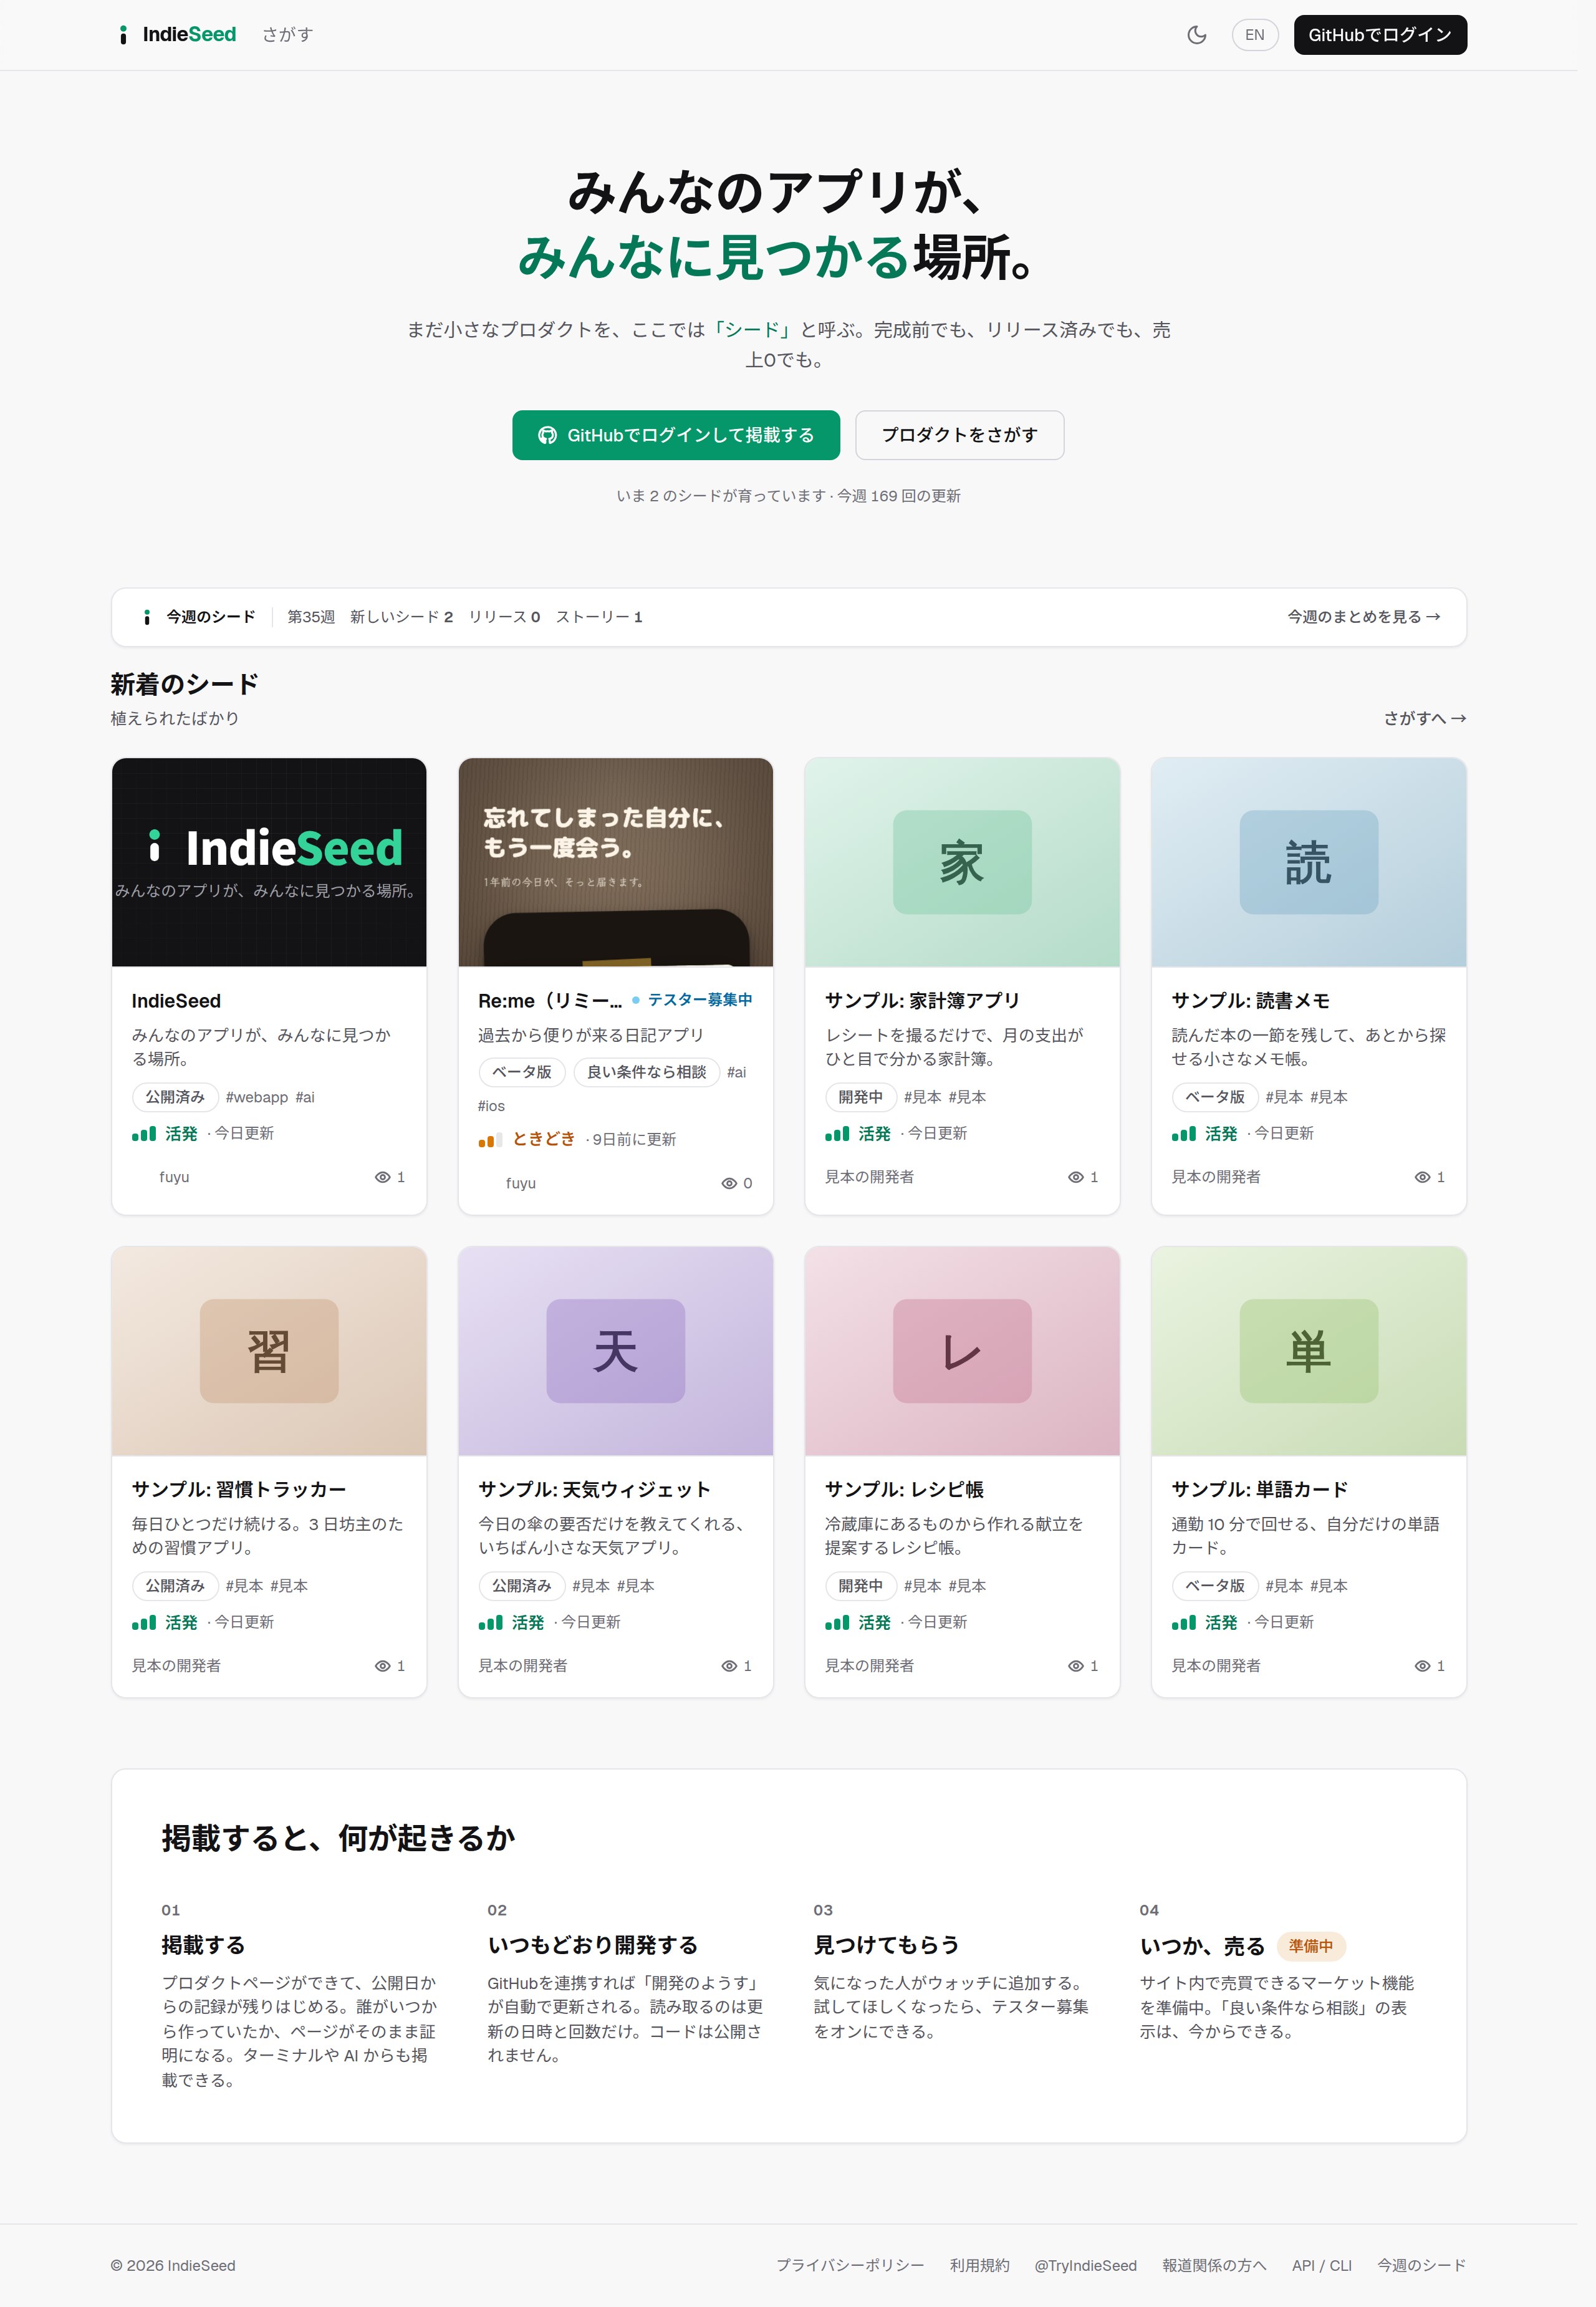The height and width of the screenshot is (2307, 1596).
Task: Open API / CLI footer link
Action: click(x=1321, y=2266)
